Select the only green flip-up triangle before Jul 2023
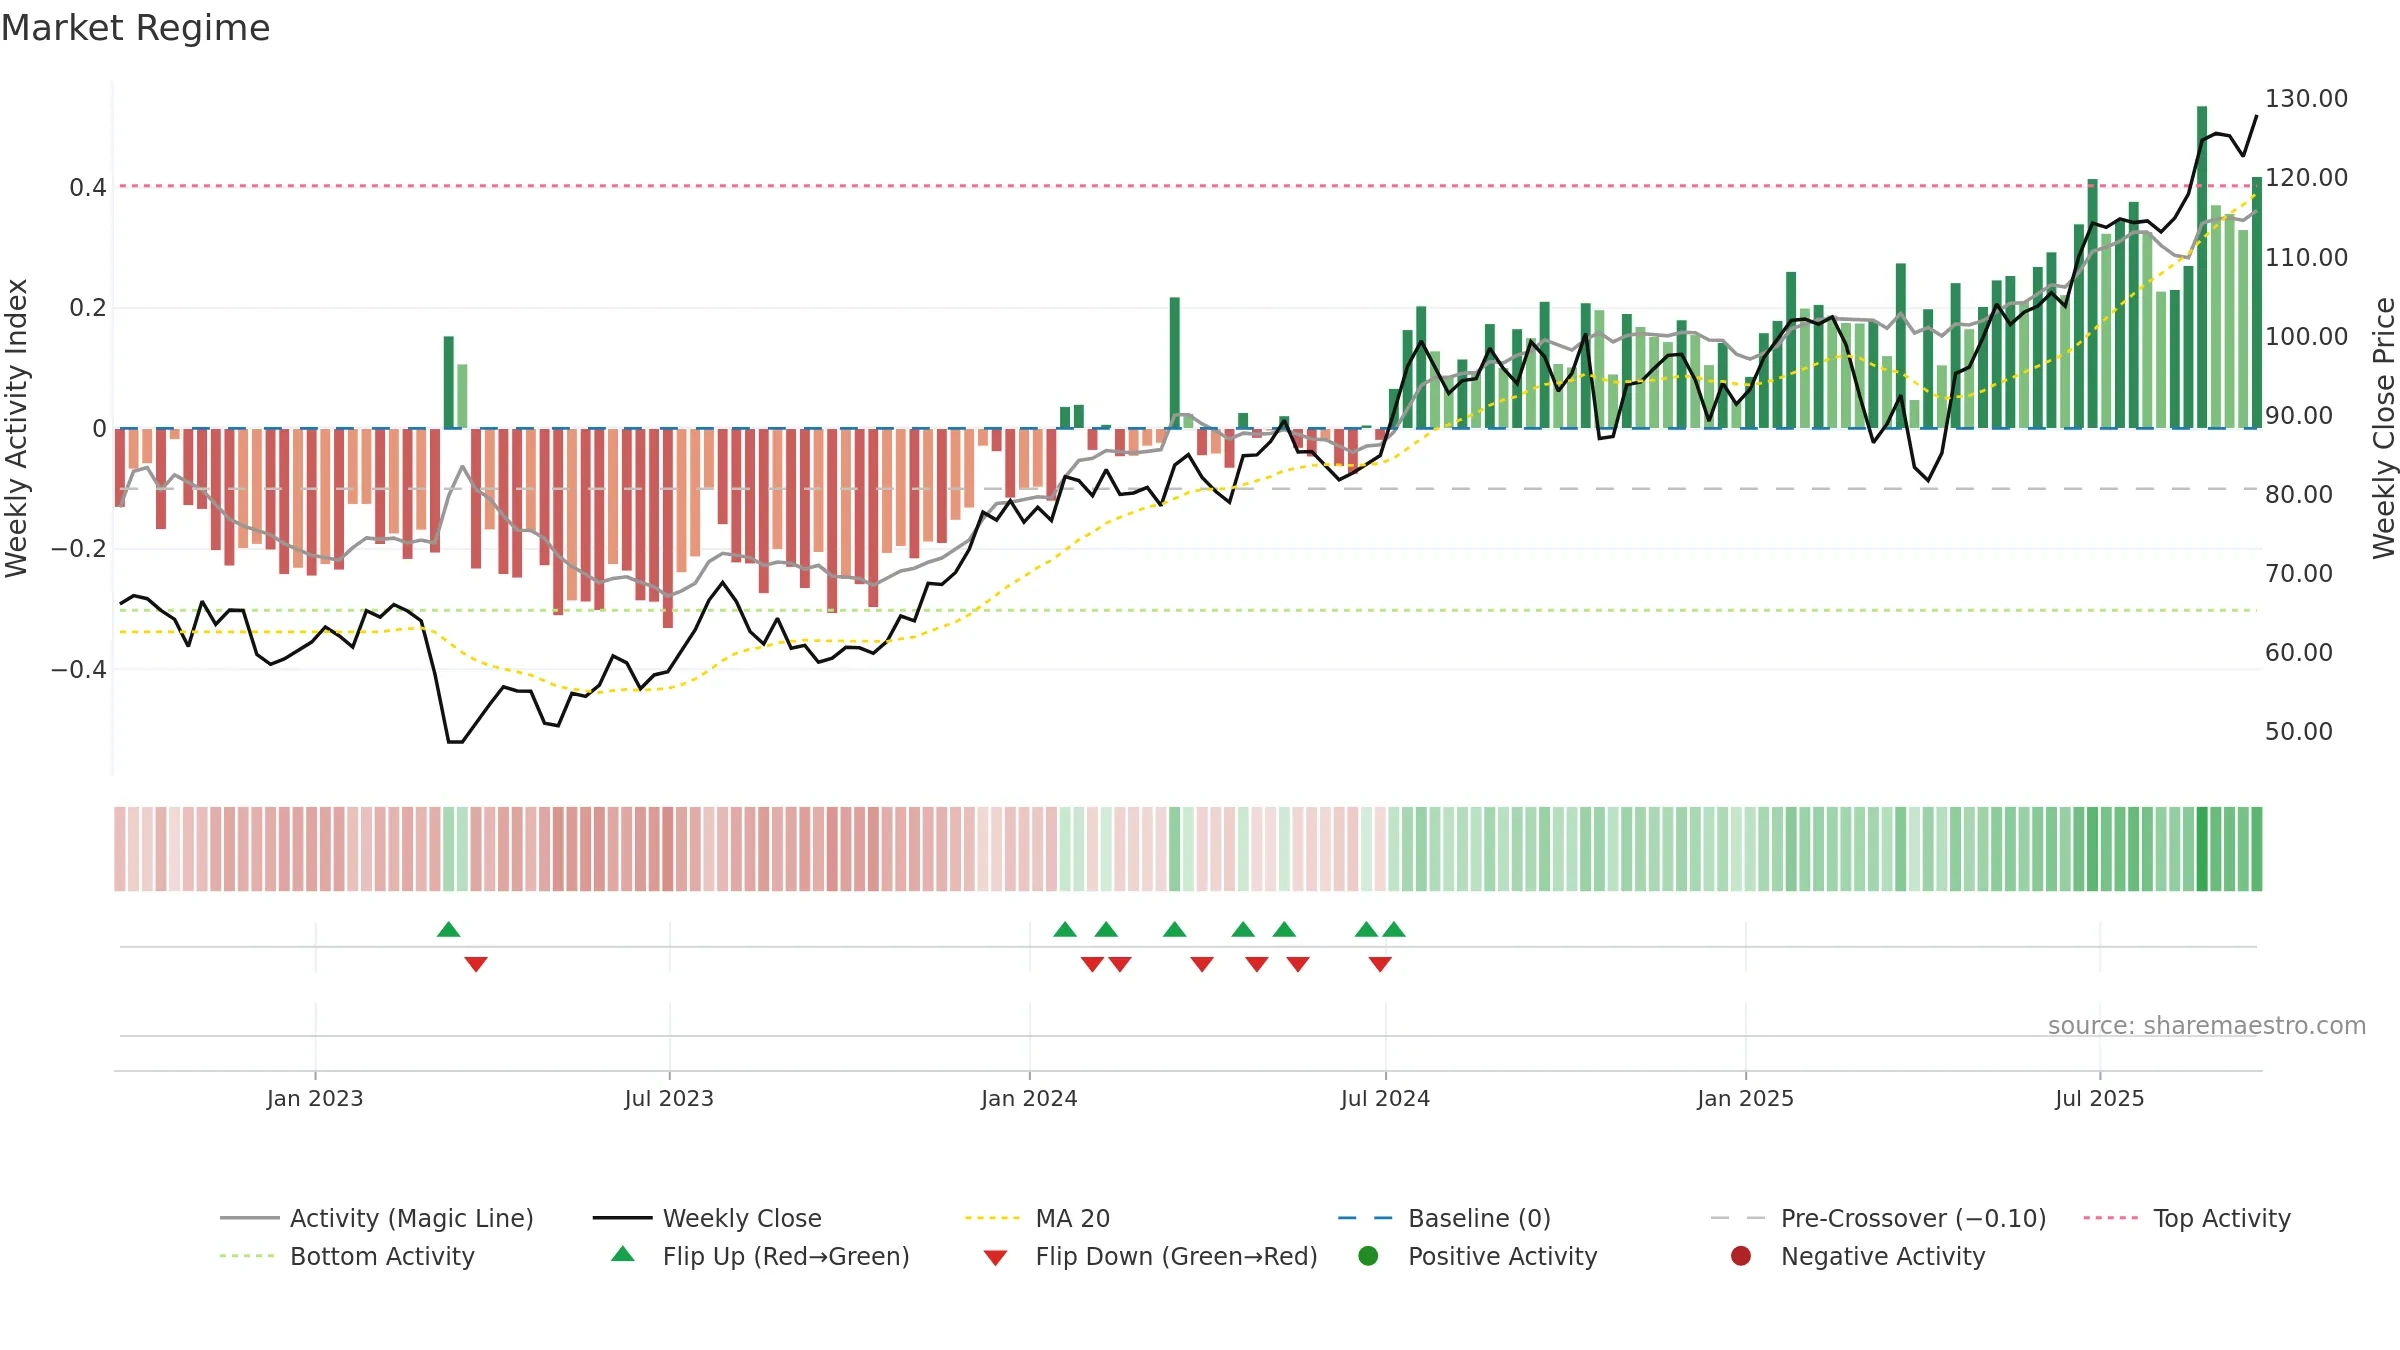This screenshot has height=1350, width=2400. coord(449,929)
